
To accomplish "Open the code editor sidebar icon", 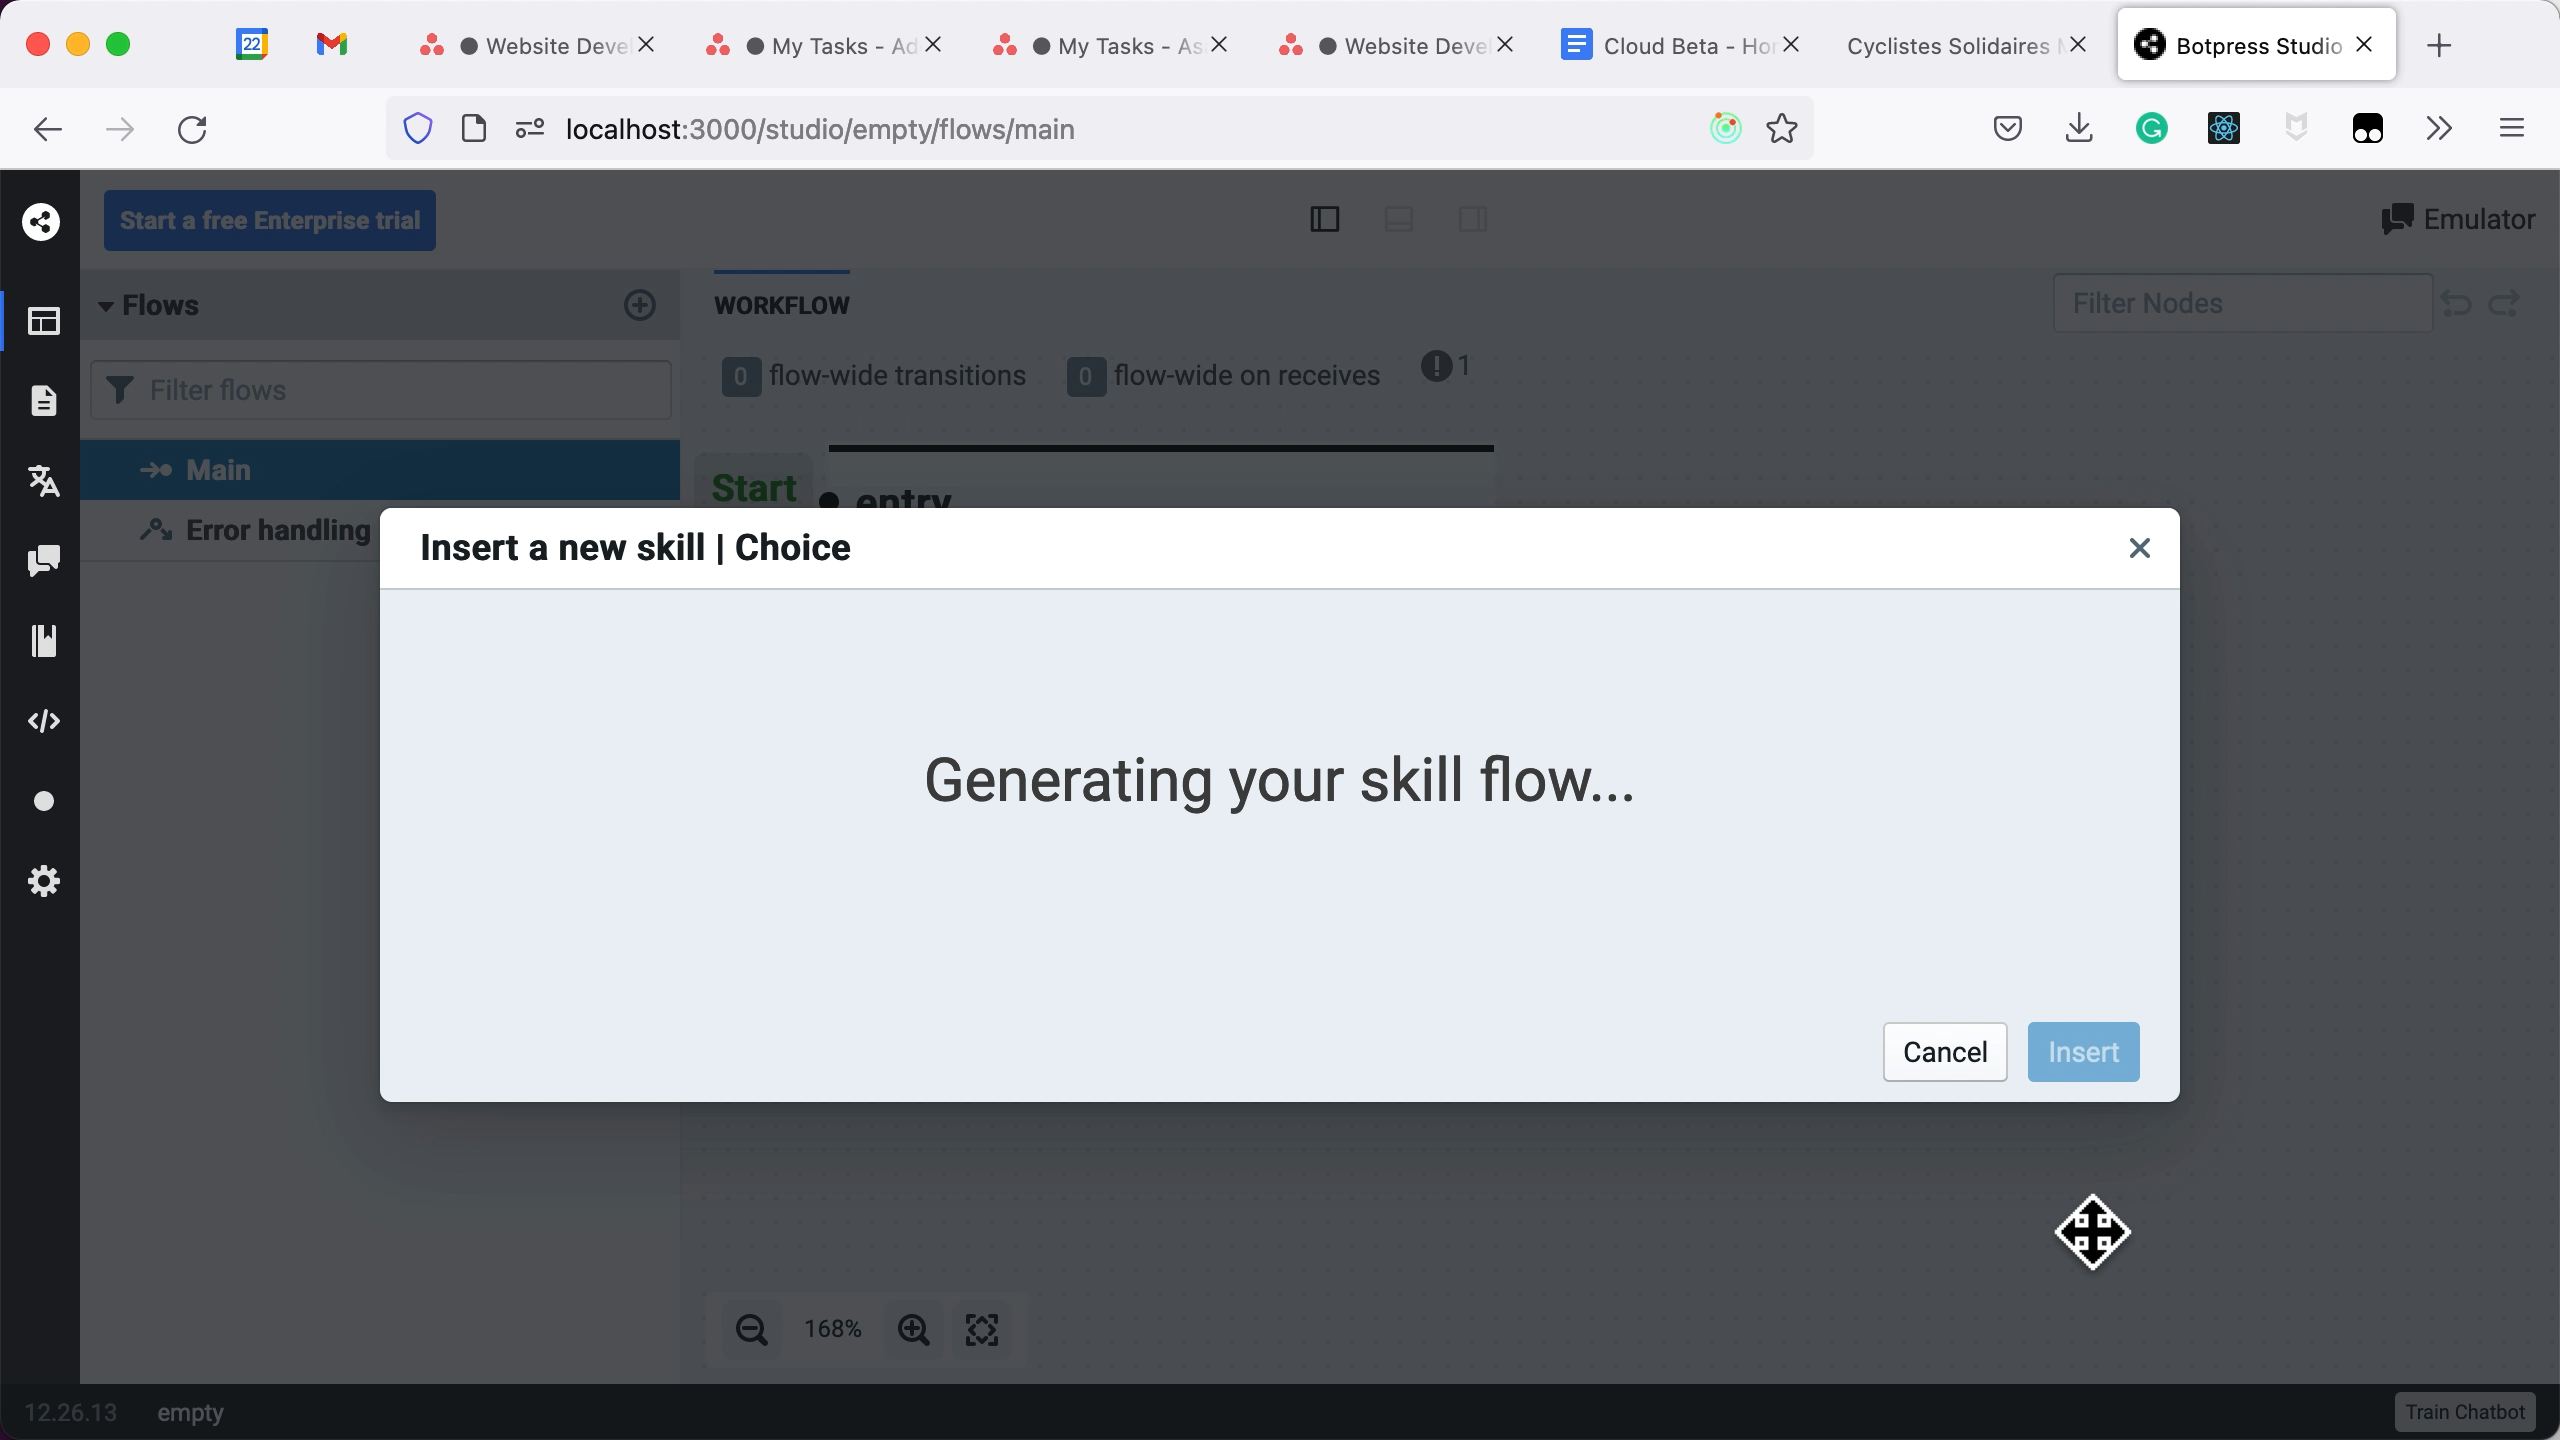I will (x=43, y=721).
